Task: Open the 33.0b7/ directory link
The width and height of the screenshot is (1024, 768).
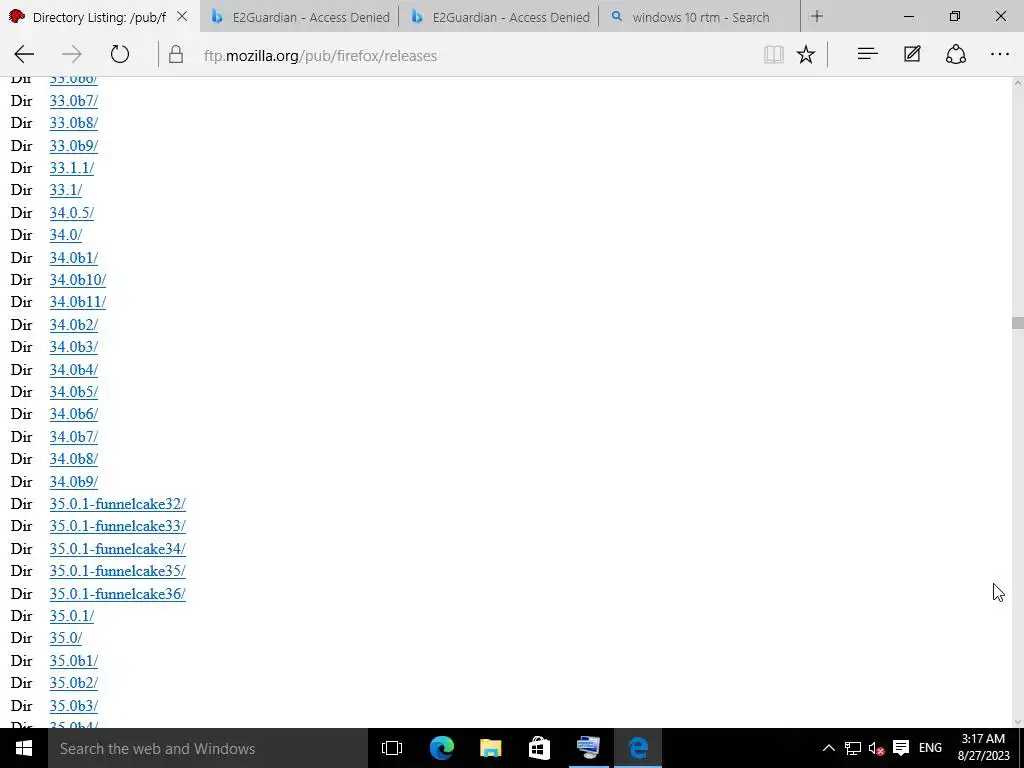Action: tap(74, 101)
